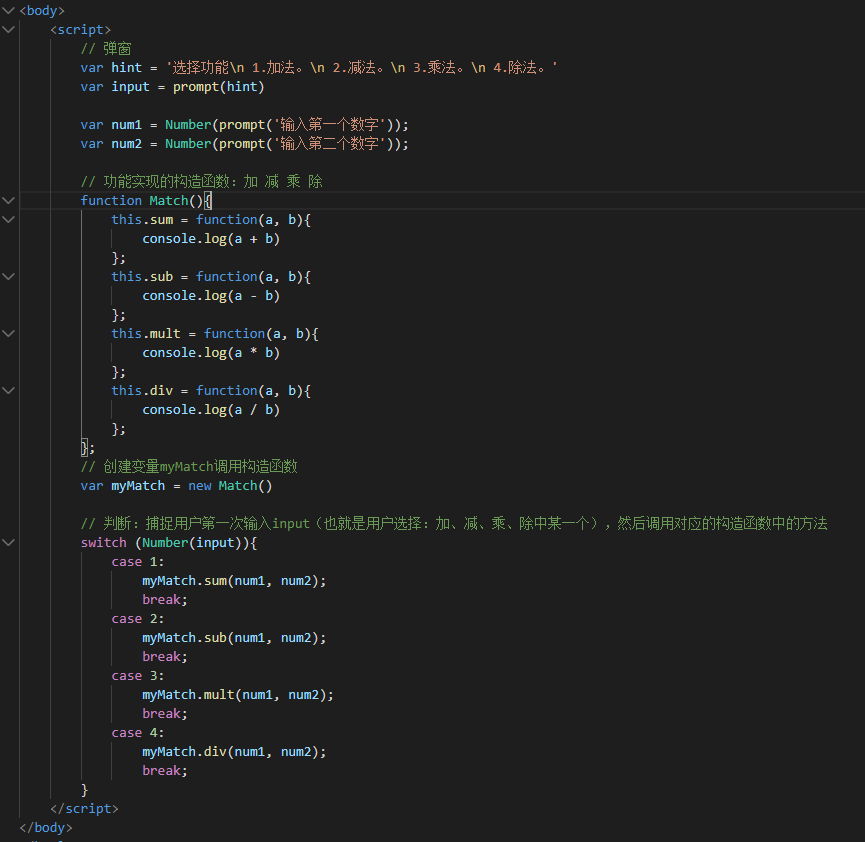Click 'break;' under case 4

165,771
